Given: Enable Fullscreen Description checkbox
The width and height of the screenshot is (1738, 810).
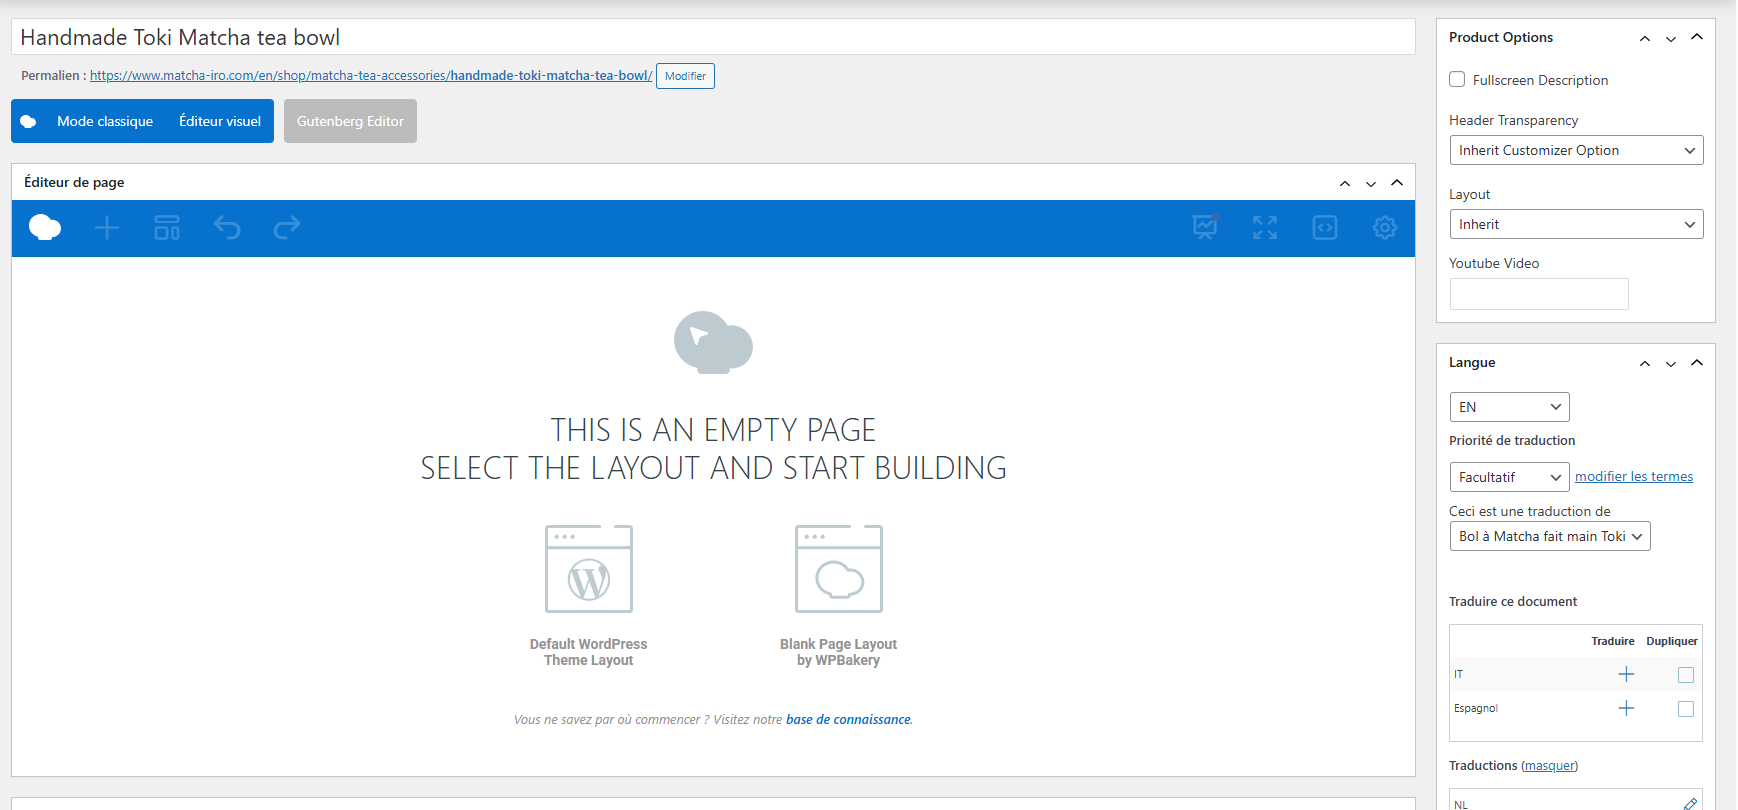Looking at the screenshot, I should click(x=1457, y=80).
